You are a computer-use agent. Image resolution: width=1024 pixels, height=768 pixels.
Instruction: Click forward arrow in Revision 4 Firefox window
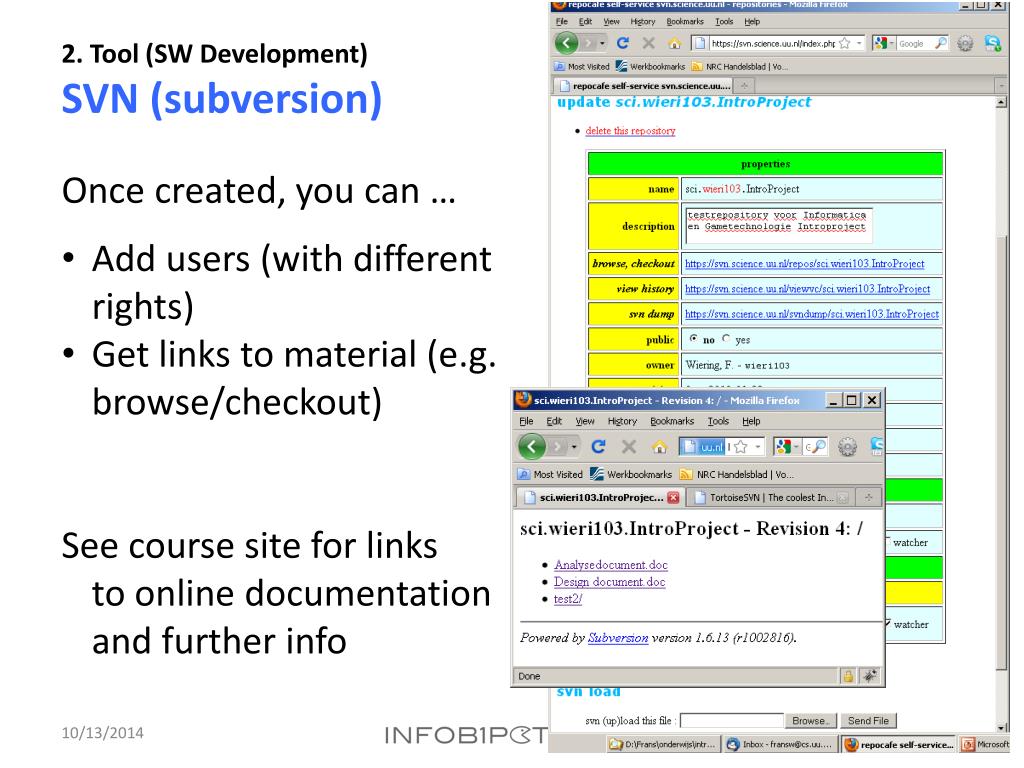(x=557, y=447)
